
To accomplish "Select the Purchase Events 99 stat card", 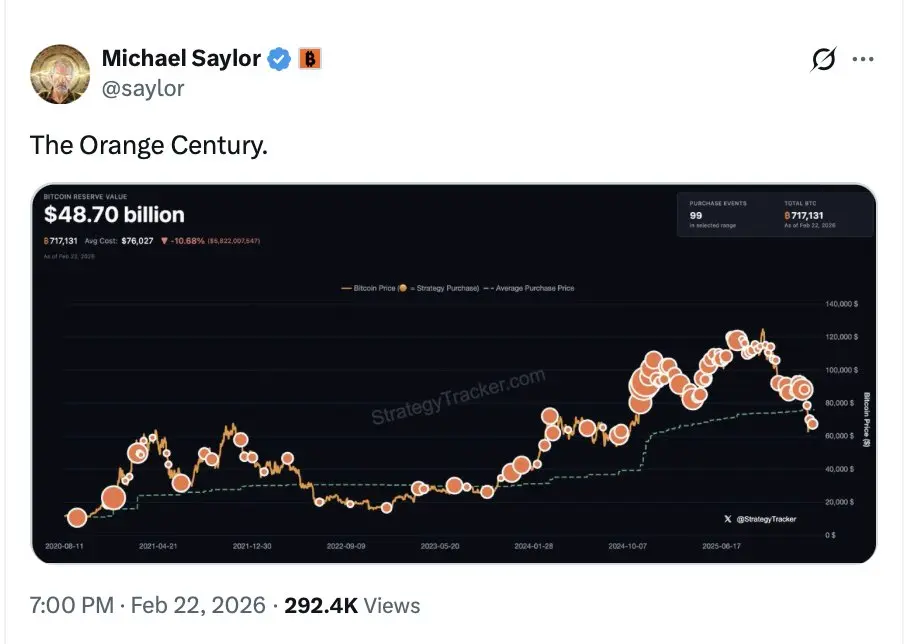I will [x=722, y=214].
